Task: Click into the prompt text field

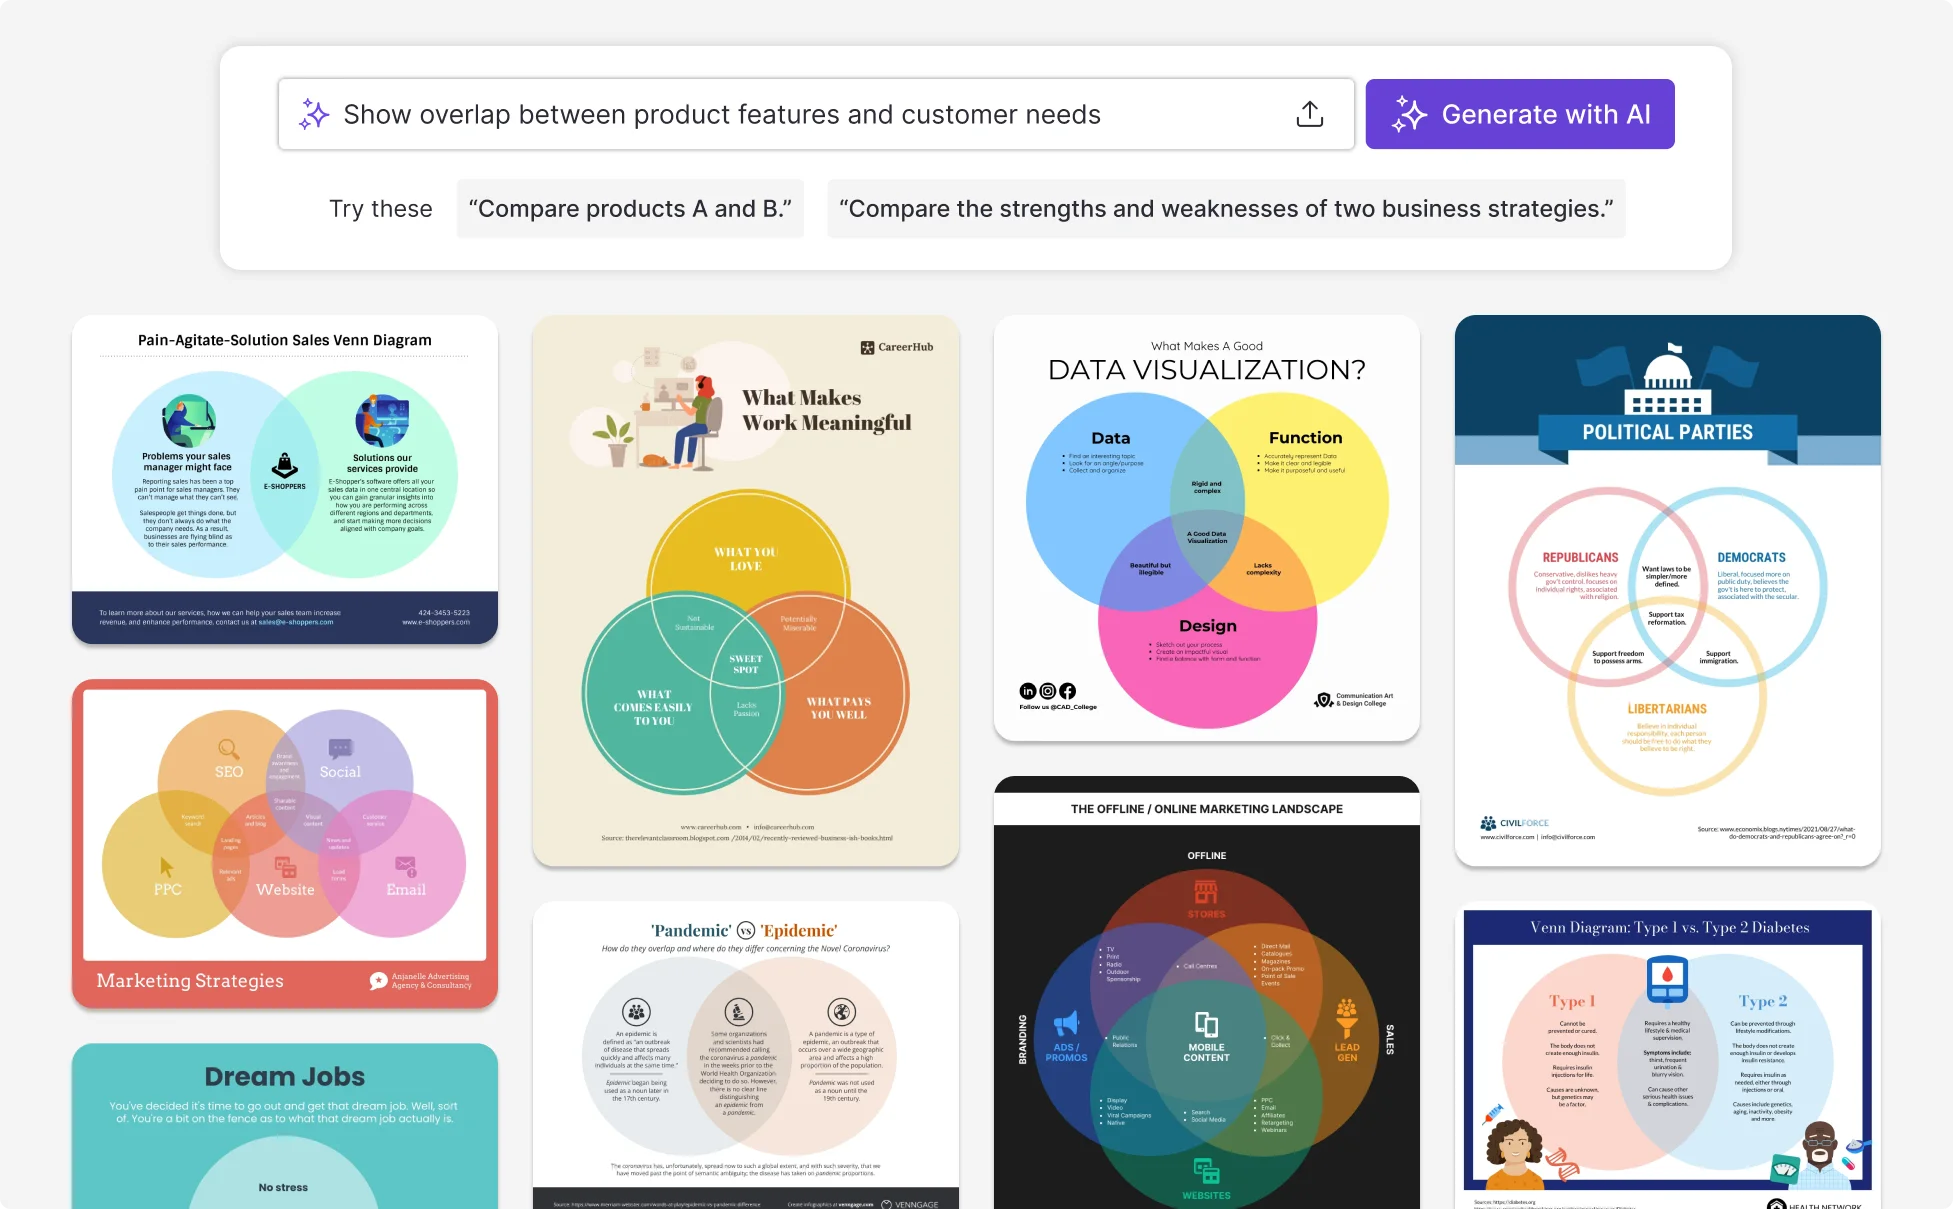Action: (x=815, y=114)
